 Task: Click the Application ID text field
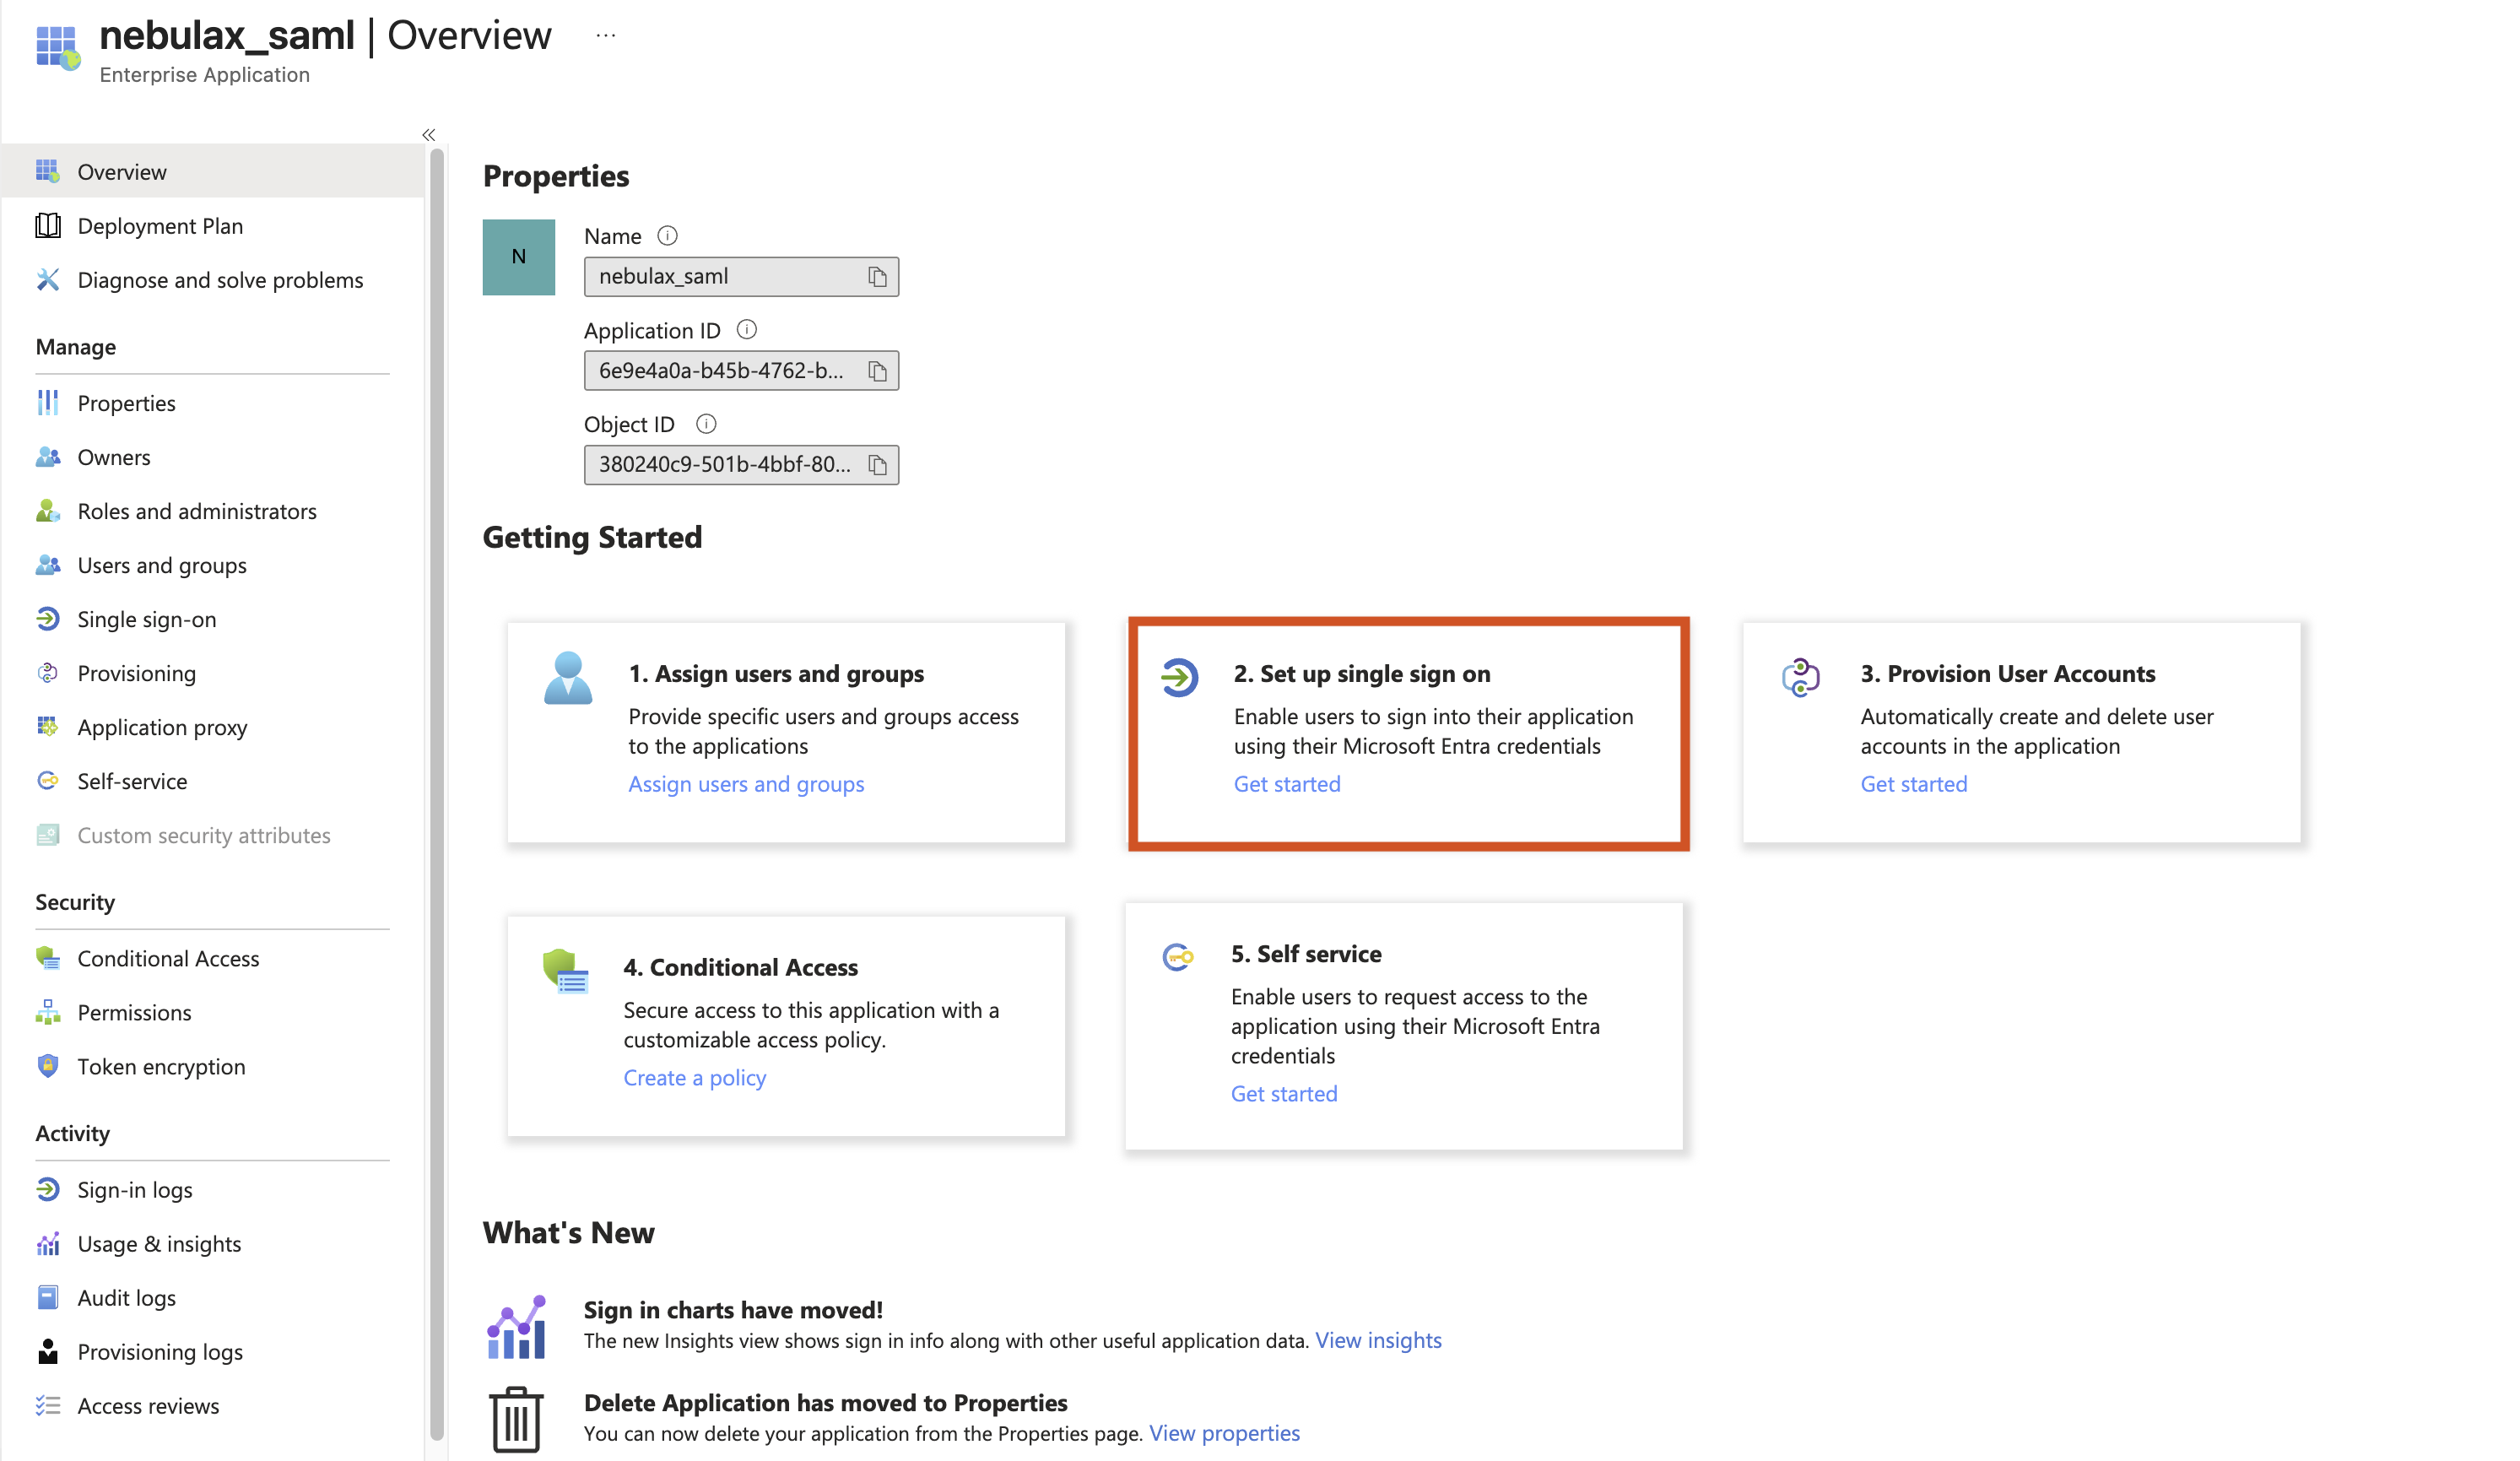pos(741,370)
